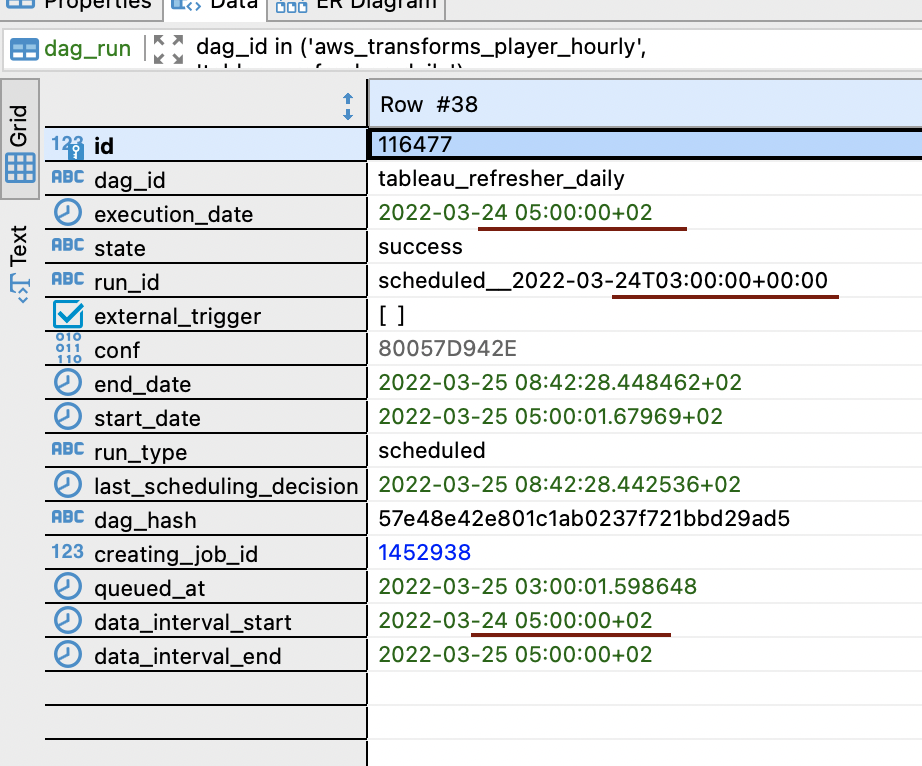Click the dag_run table icon
922x766 pixels.
pos(24,49)
